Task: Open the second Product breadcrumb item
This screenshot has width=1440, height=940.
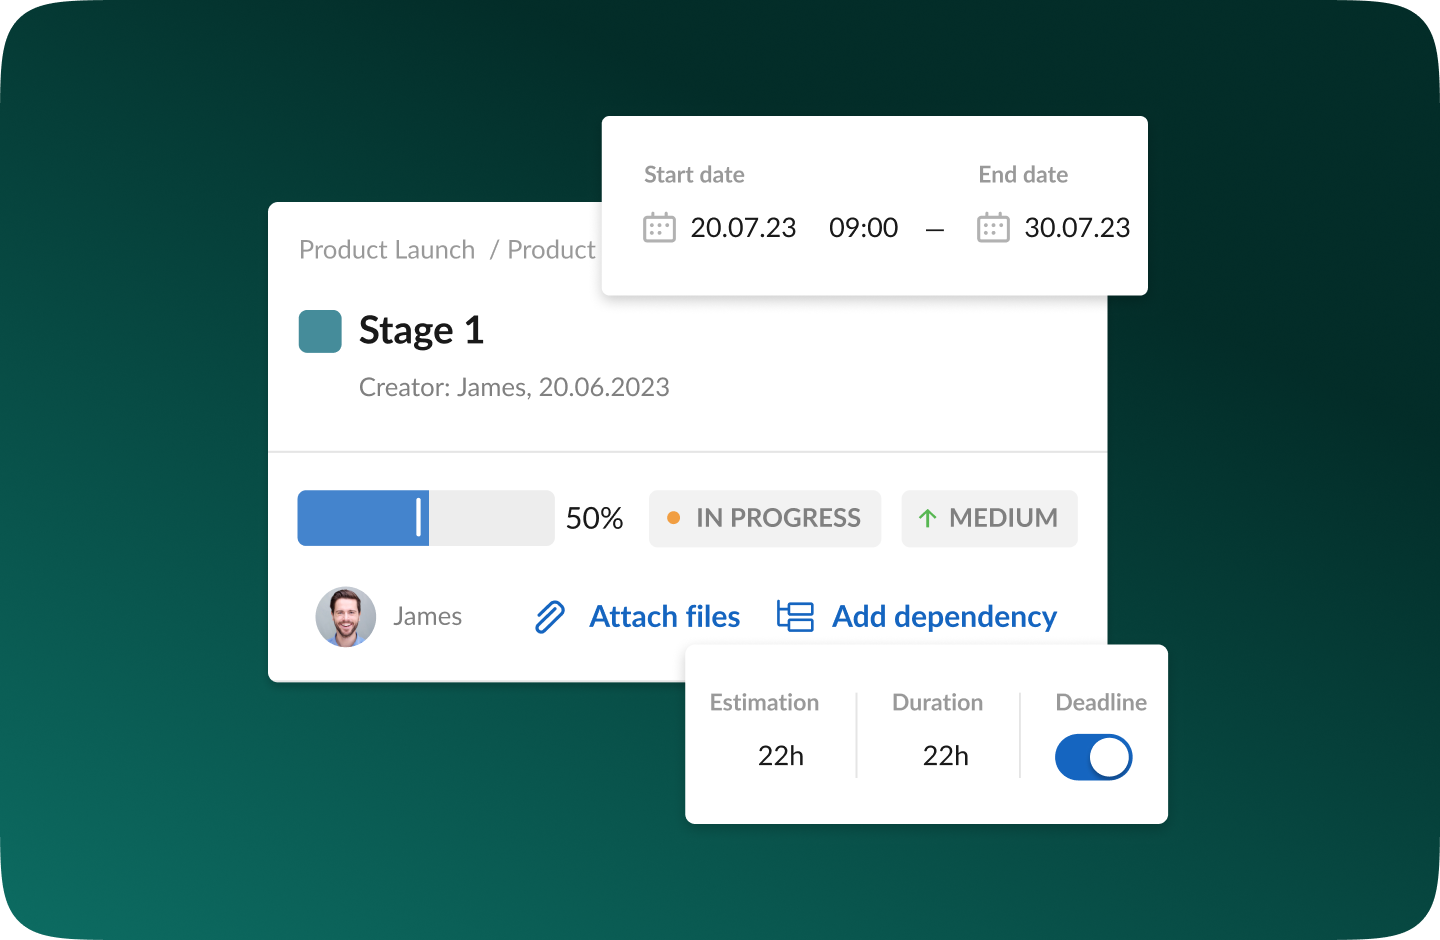Action: (x=551, y=250)
